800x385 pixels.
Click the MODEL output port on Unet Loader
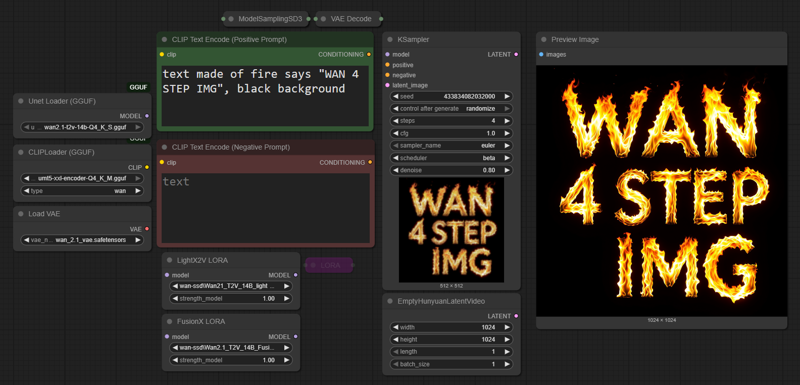pyautogui.click(x=147, y=116)
